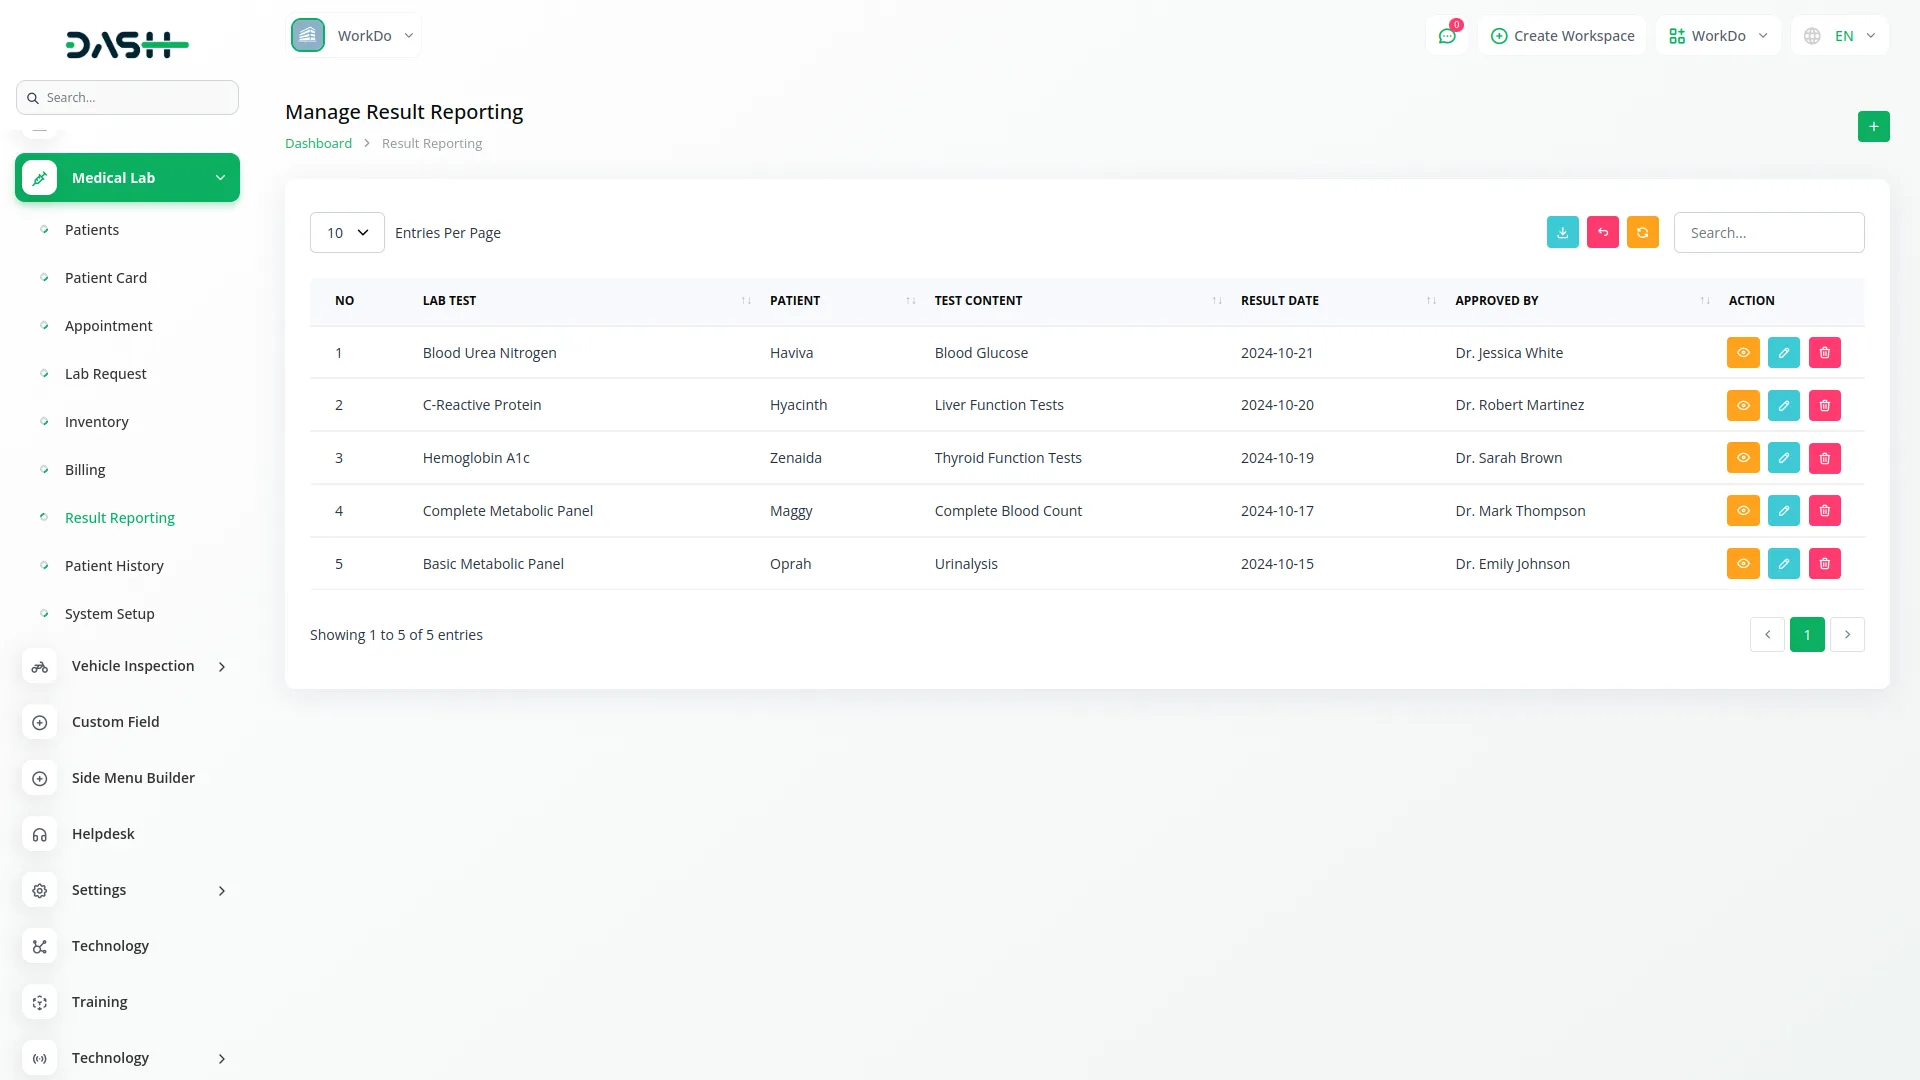
Task: Edit the Blood Urea Nitrogen result row
Action: pyautogui.click(x=1783, y=353)
